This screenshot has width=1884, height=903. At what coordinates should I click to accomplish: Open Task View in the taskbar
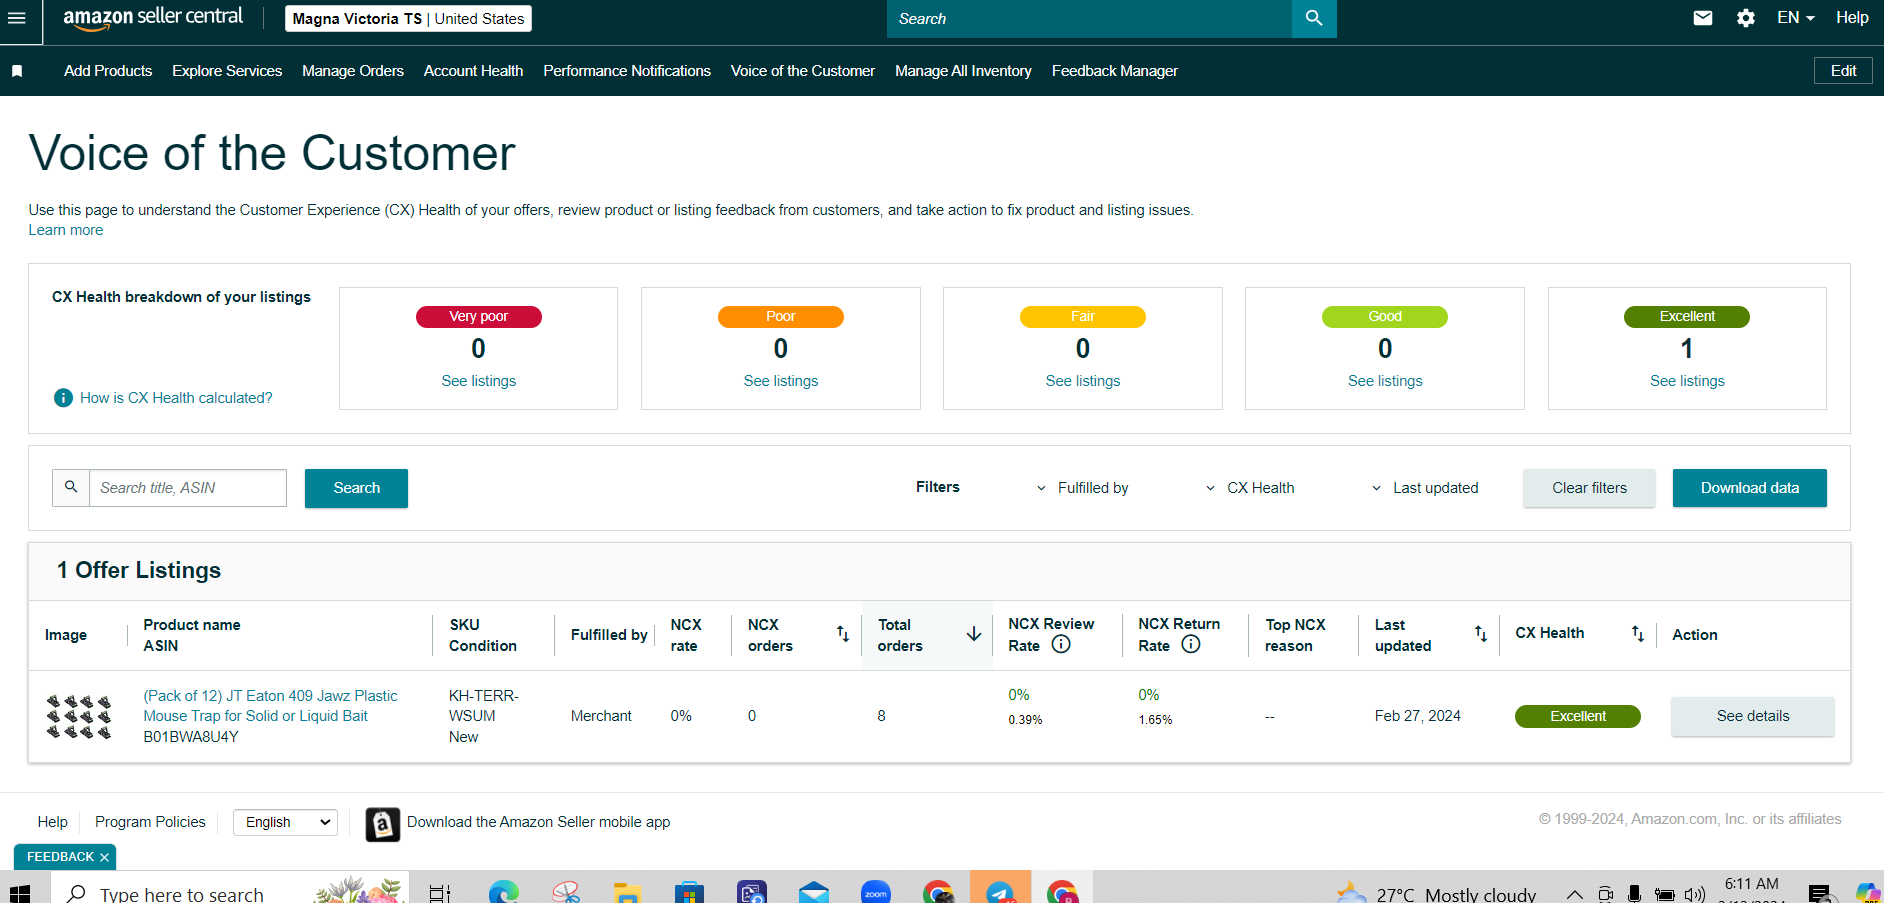tap(440, 892)
